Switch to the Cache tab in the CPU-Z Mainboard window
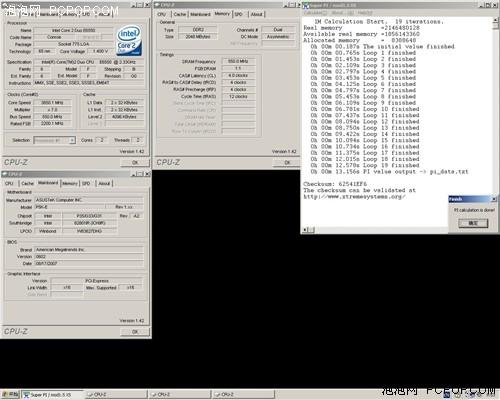500x400 pixels. [27, 183]
